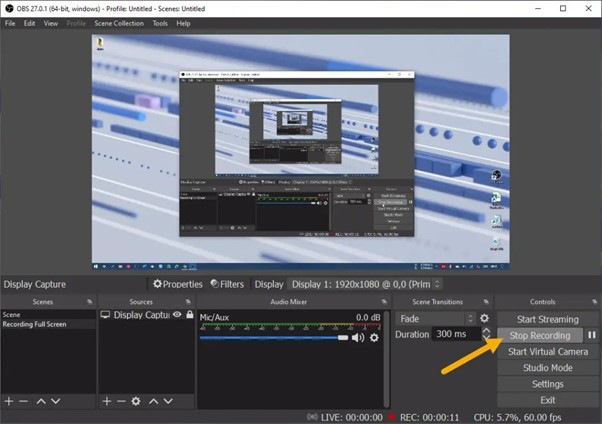The image size is (602, 424).
Task: Click the LIVE 00:00:00 status text
Action: tap(352, 417)
